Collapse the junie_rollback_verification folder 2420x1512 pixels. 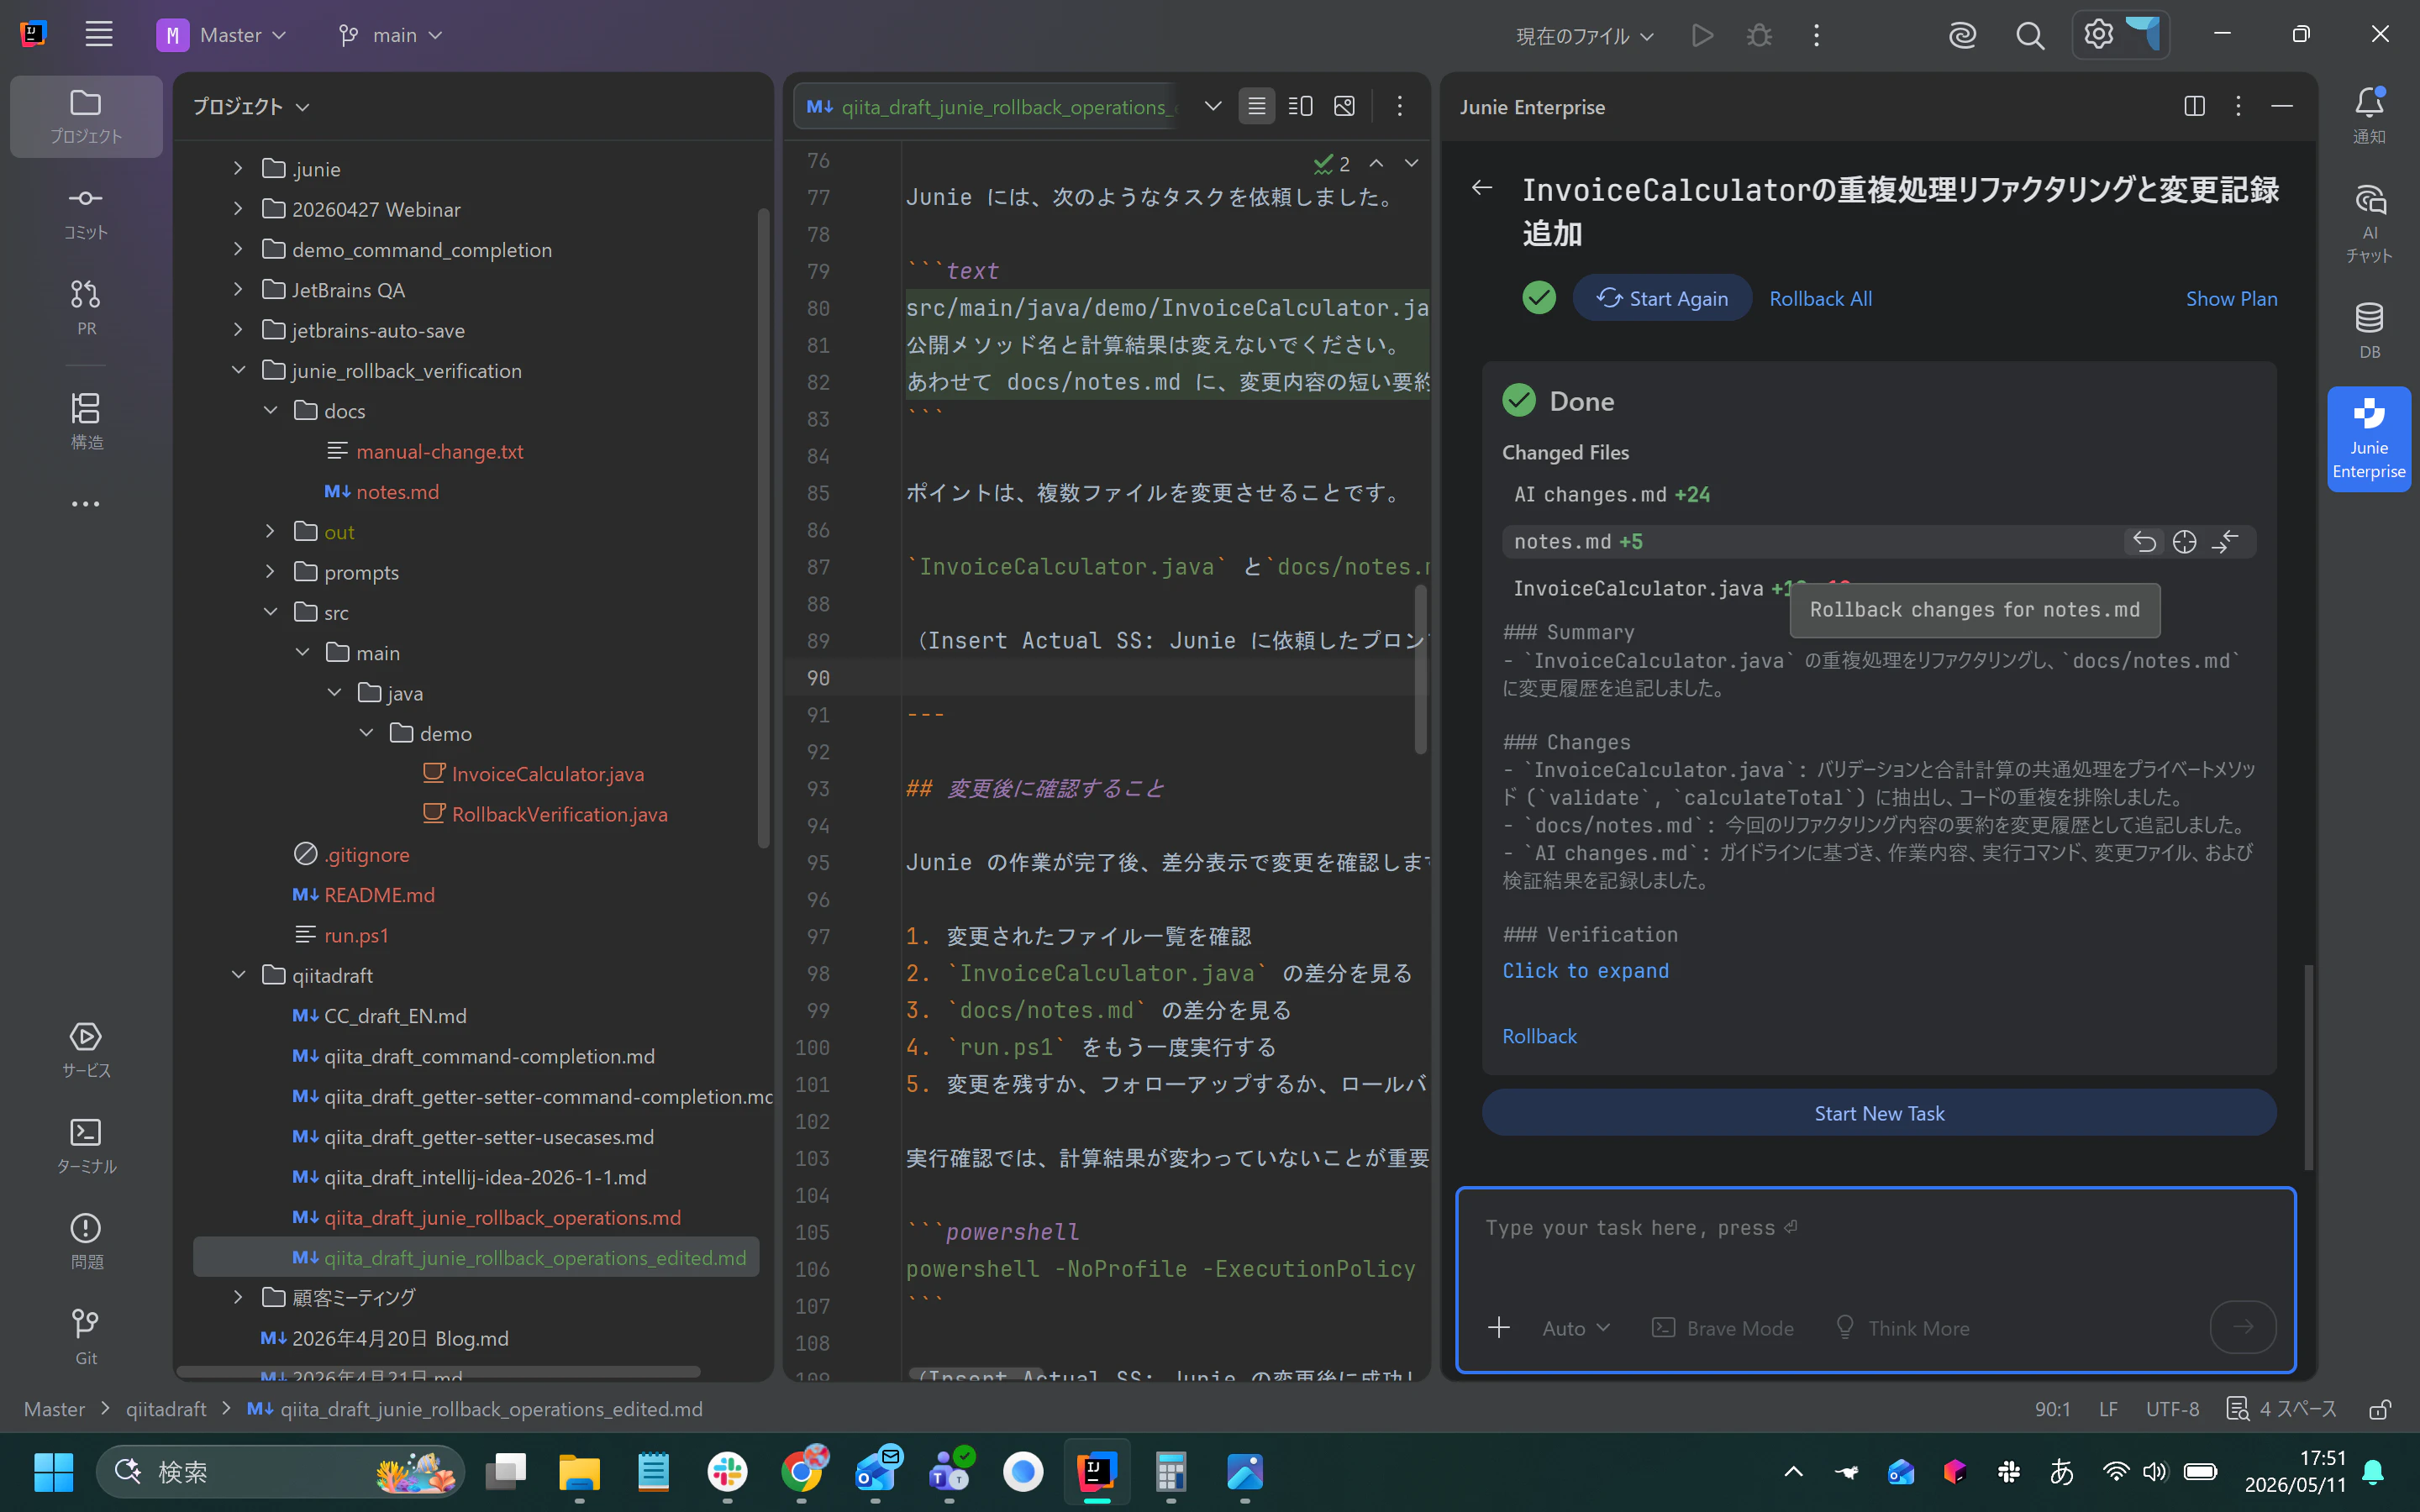pyautogui.click(x=238, y=370)
